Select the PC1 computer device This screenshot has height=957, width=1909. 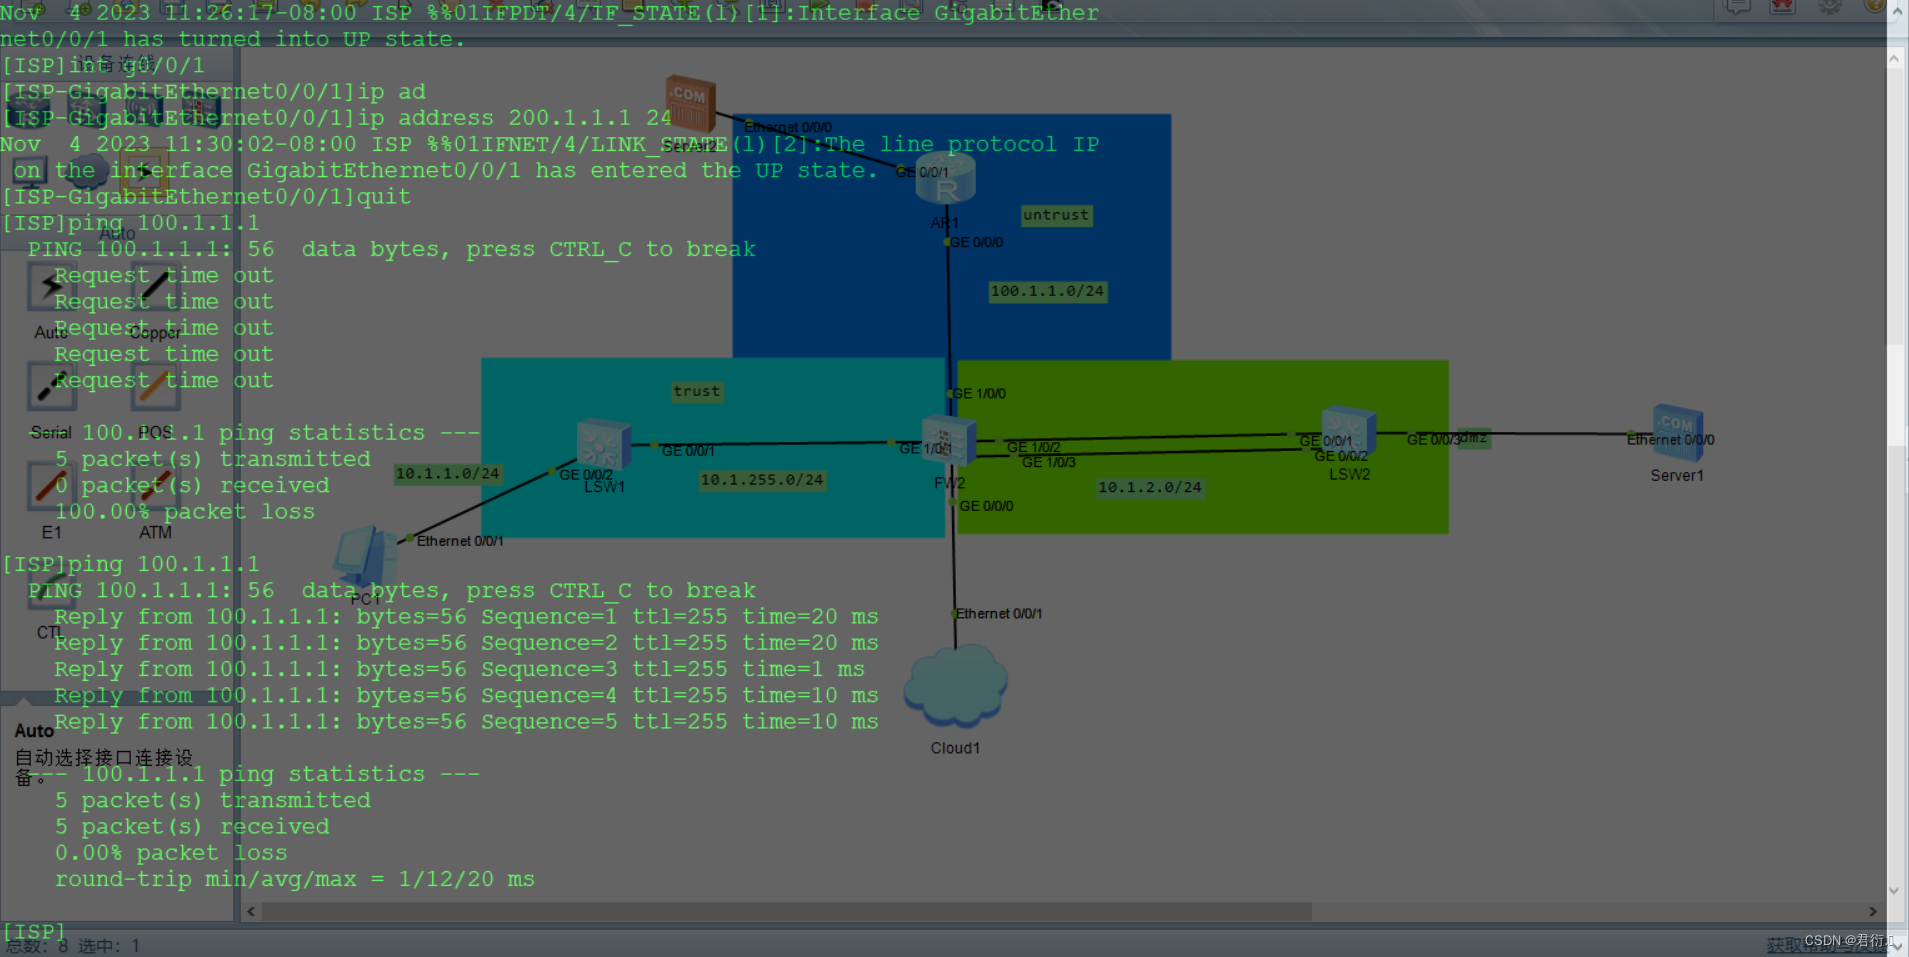[363, 557]
